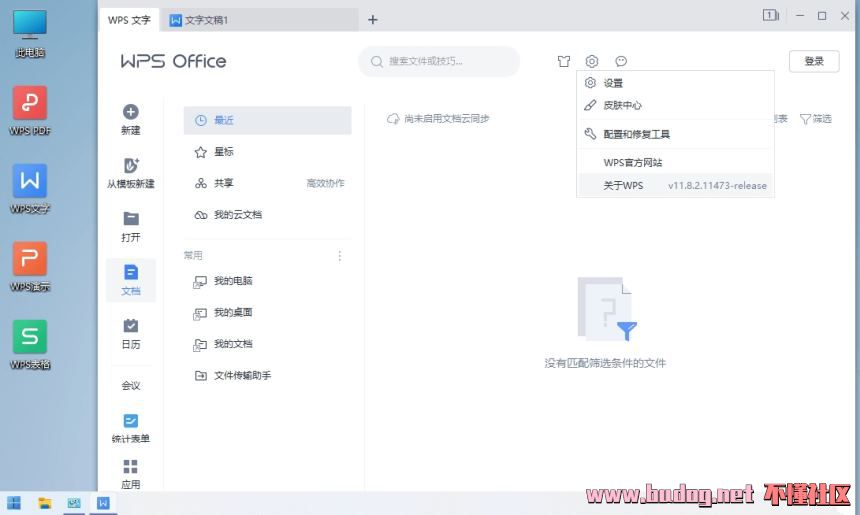The width and height of the screenshot is (860, 515).
Task: Open WPS官方网站 menu entry
Action: point(675,162)
